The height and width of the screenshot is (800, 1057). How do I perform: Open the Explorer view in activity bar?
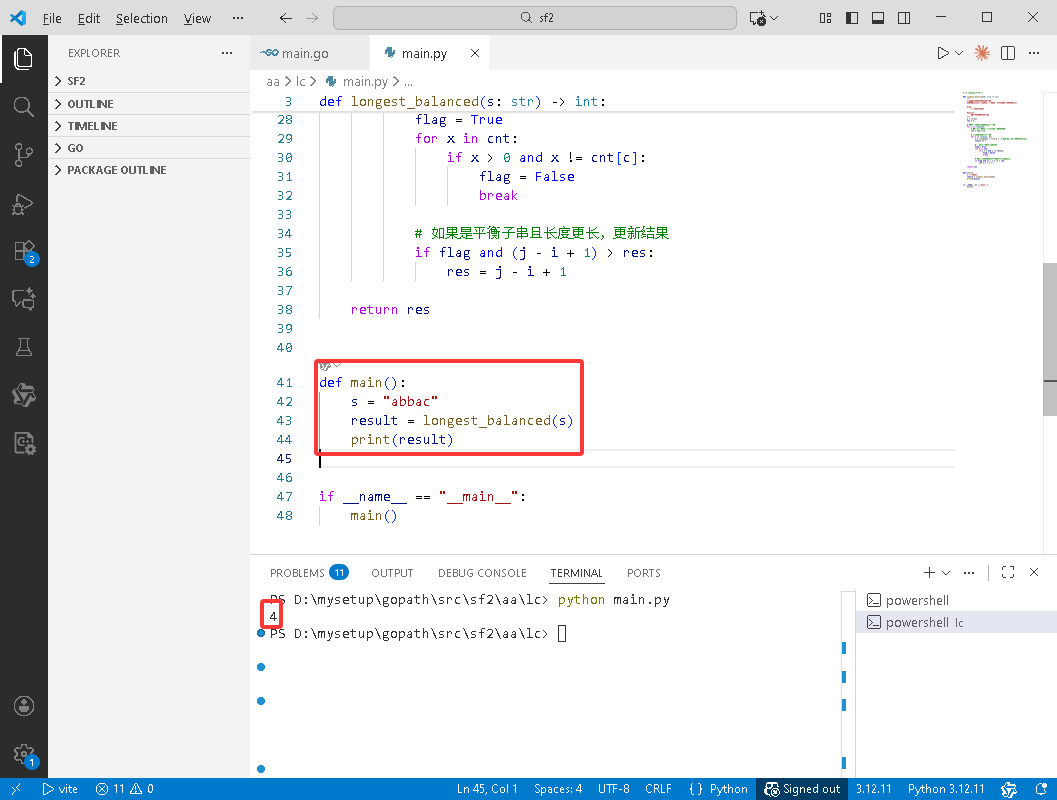click(x=24, y=59)
